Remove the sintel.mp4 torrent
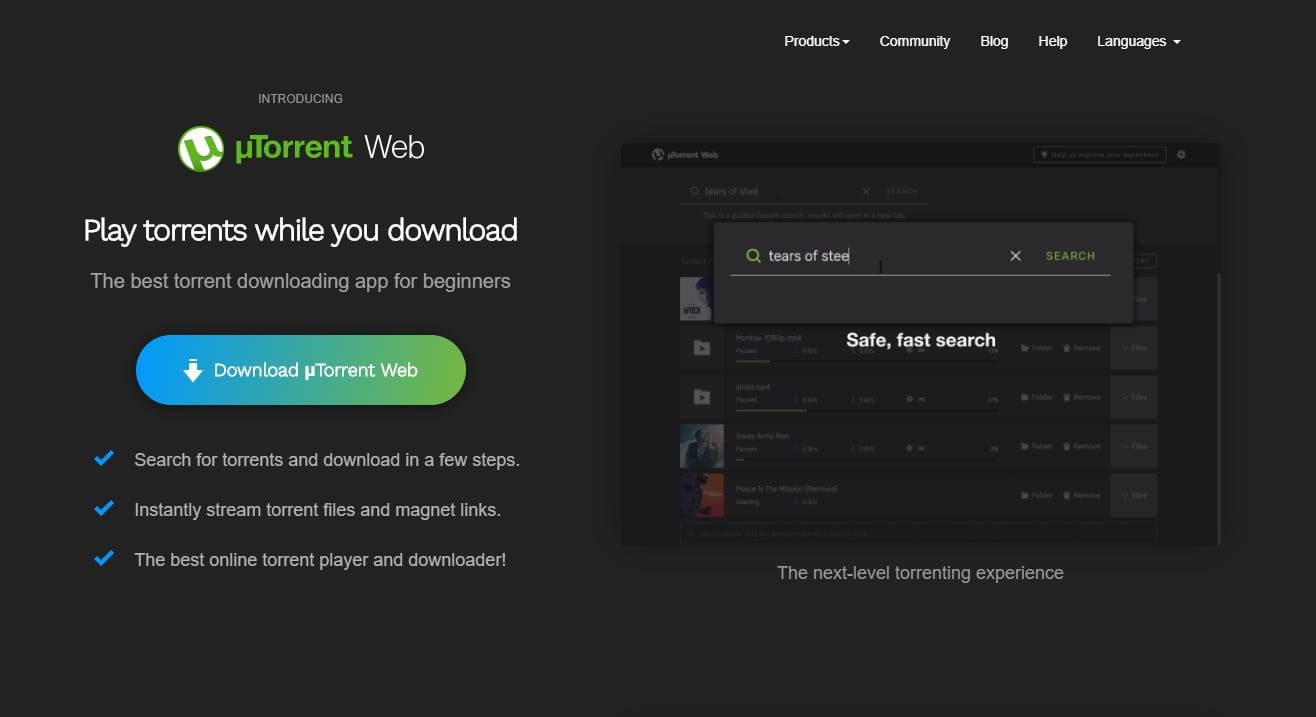The height and width of the screenshot is (717, 1316). click(1081, 397)
